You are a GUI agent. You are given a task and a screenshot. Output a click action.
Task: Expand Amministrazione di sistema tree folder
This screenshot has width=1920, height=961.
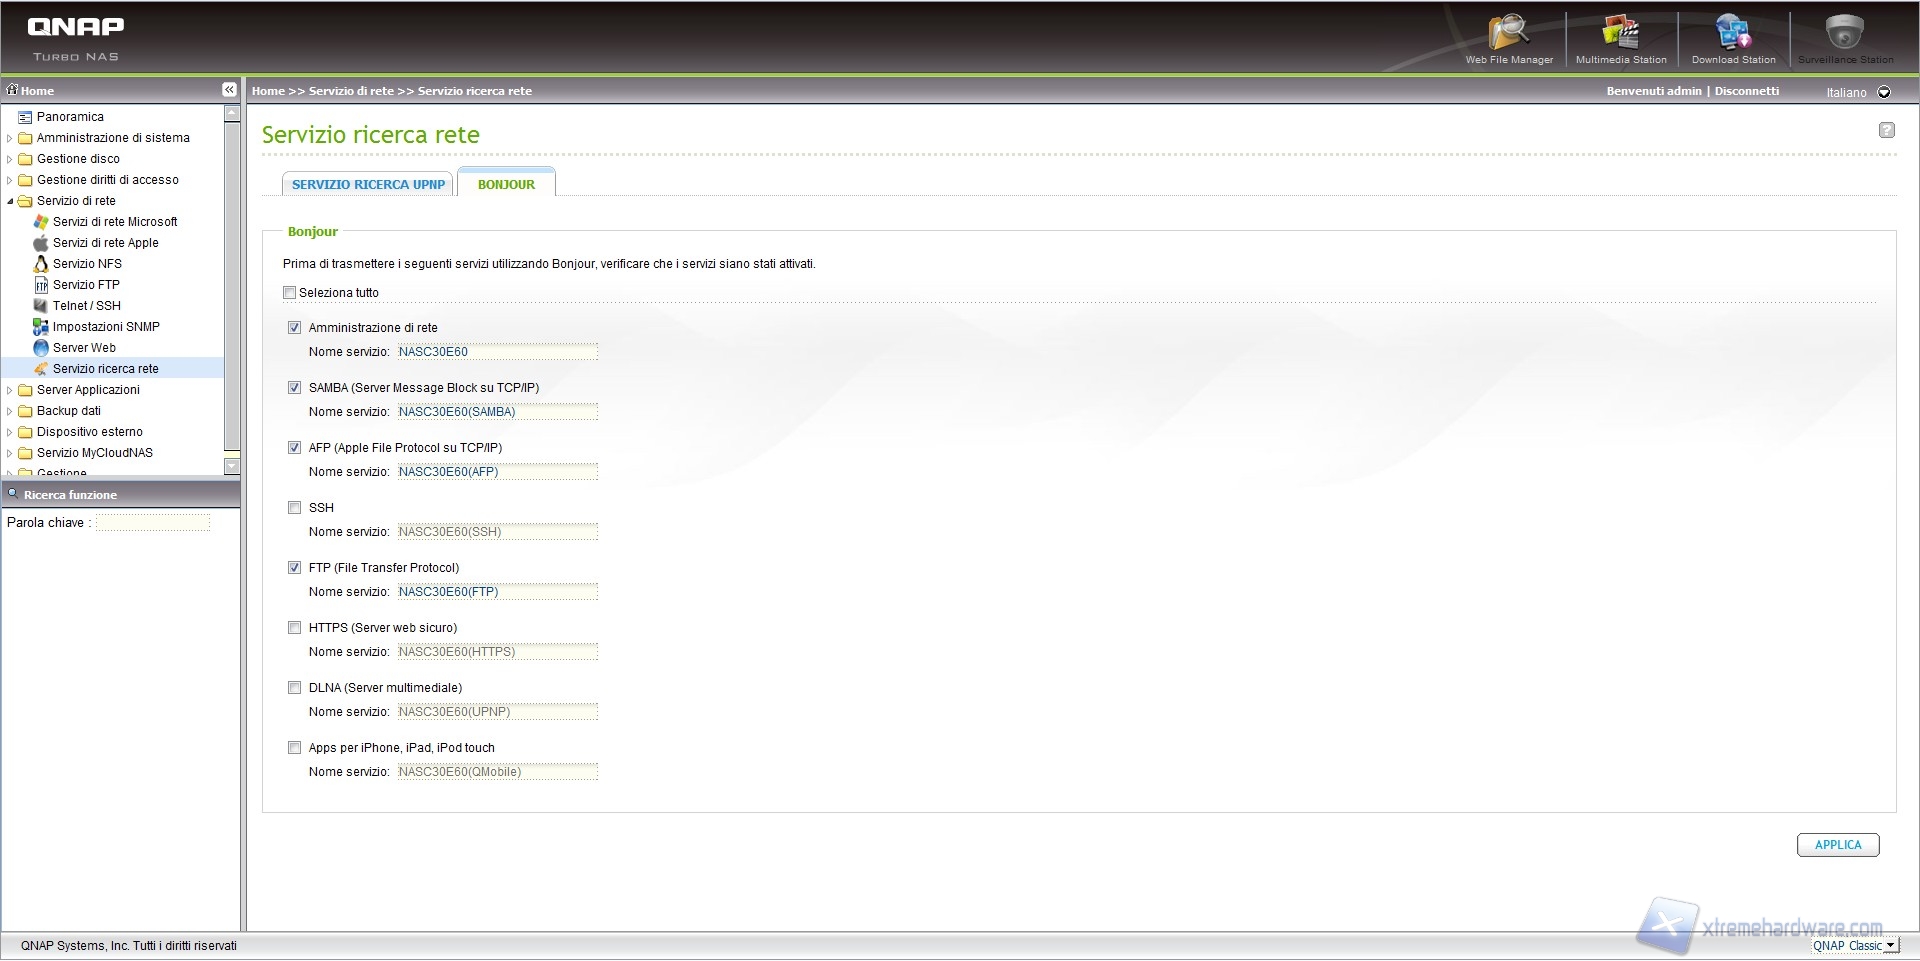click(10, 138)
